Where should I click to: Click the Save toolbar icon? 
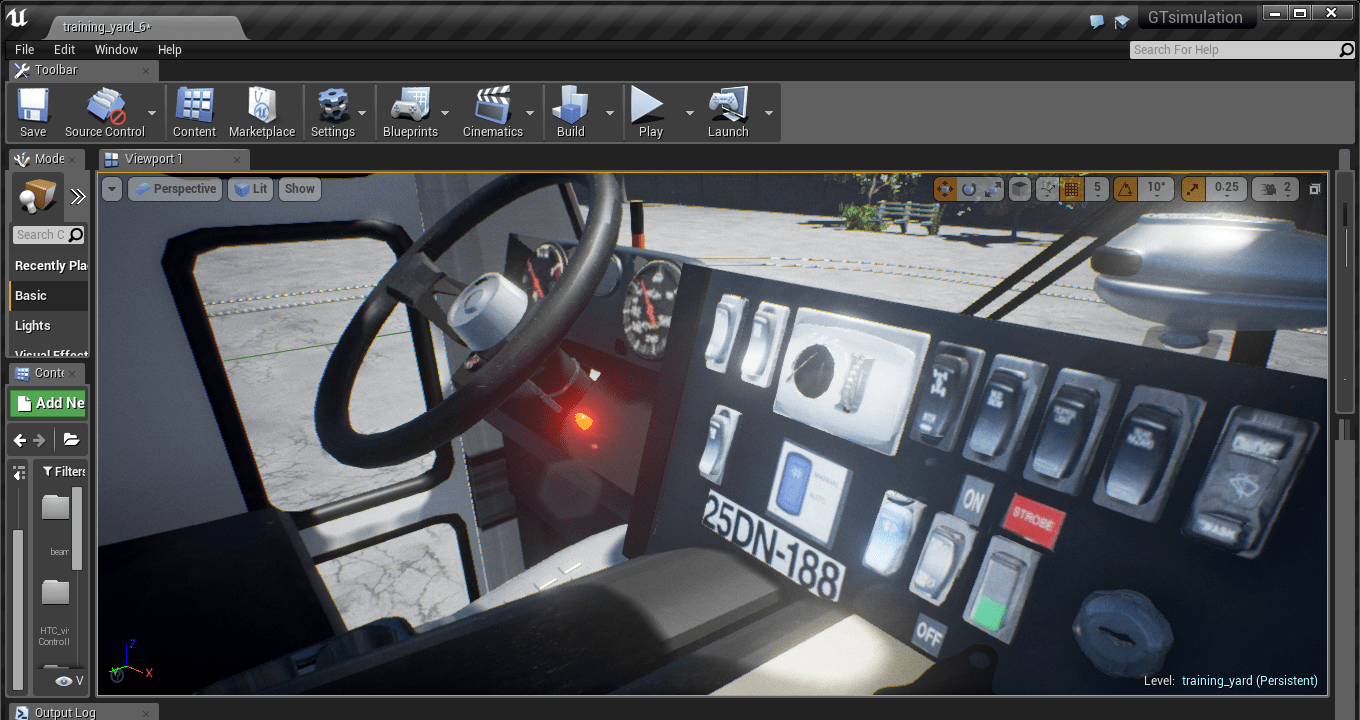33,112
